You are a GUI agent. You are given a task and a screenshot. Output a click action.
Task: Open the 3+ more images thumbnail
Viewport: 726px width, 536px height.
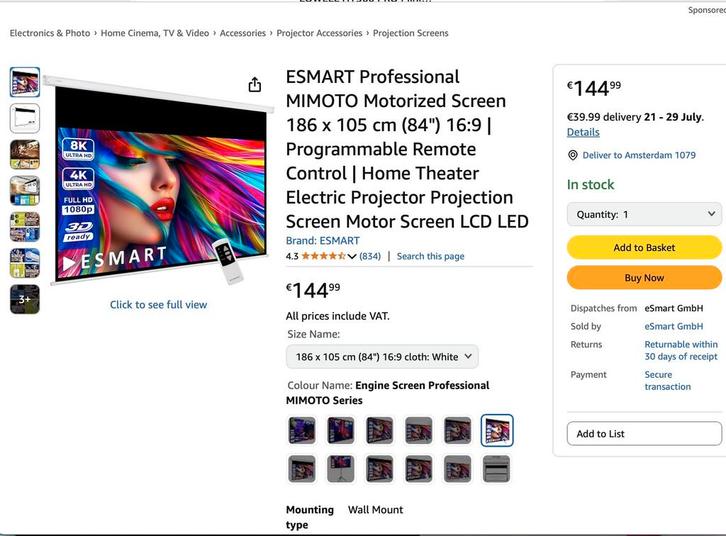(25, 299)
